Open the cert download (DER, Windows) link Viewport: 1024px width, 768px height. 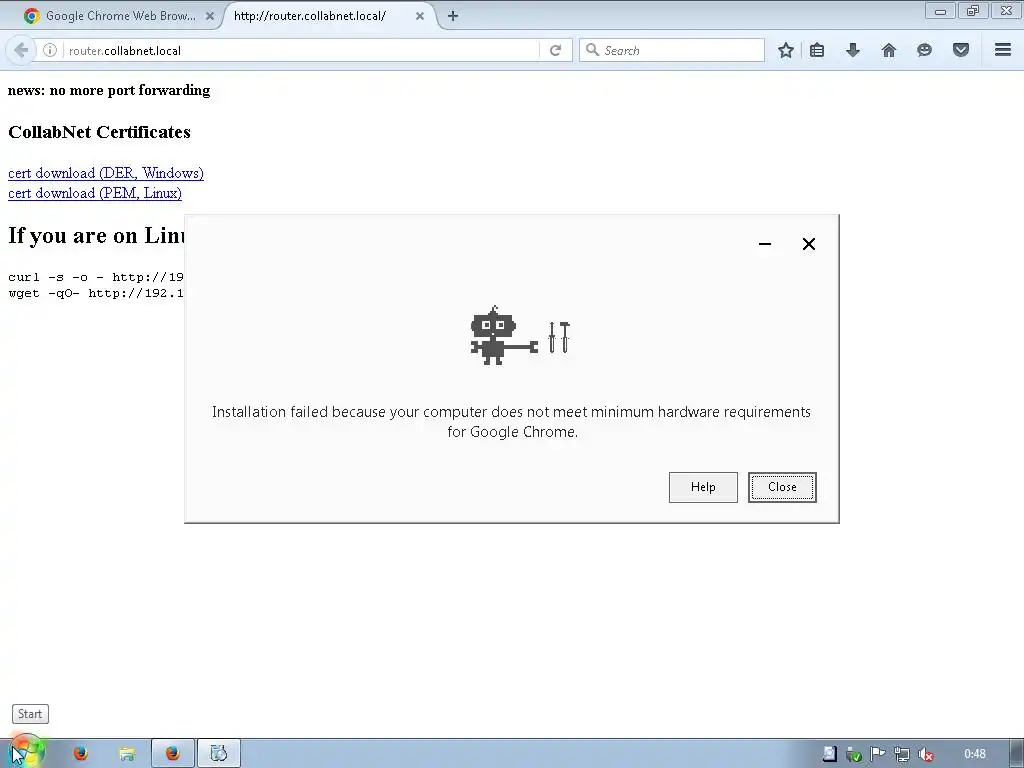point(106,173)
